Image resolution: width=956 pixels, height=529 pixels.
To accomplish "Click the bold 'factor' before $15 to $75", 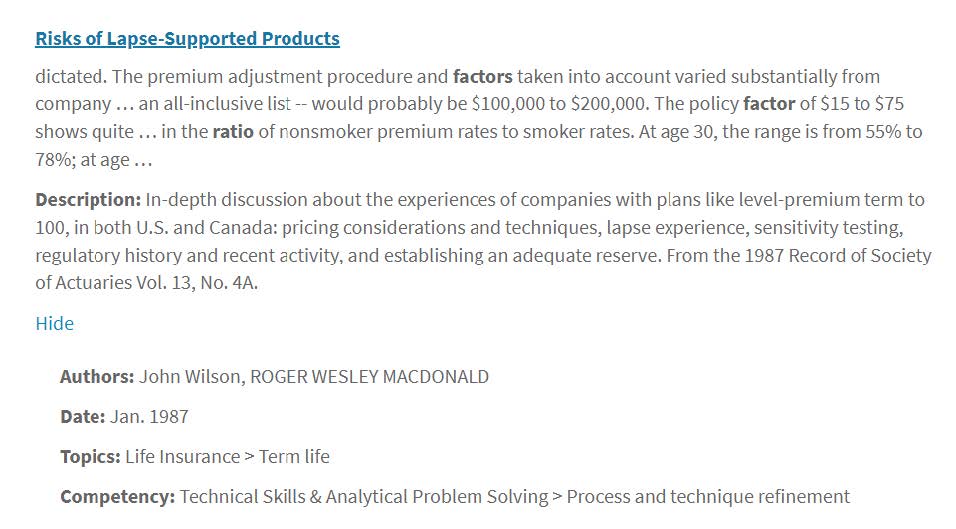I will [769, 104].
